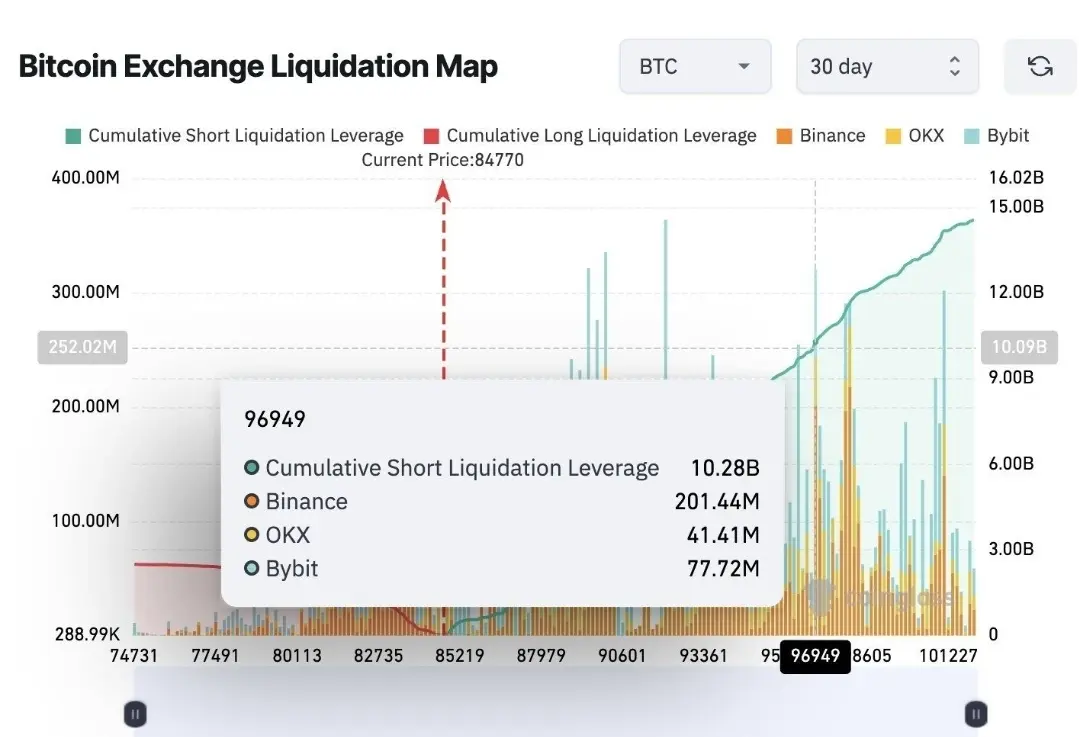Click the 30 day up/down stepper arrows
This screenshot has width=1079, height=737.
click(x=954, y=67)
